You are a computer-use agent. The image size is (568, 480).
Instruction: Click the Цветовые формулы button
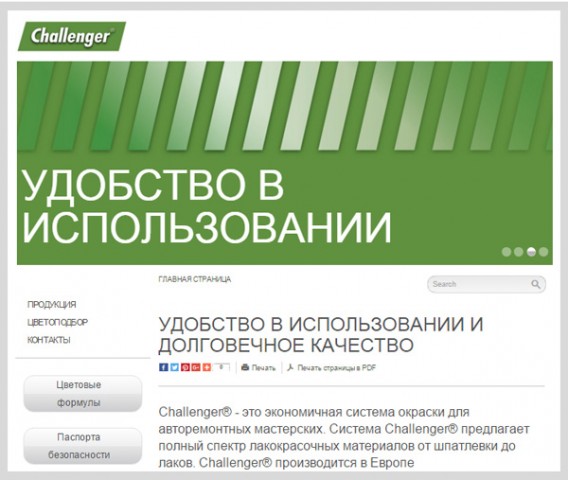83,393
